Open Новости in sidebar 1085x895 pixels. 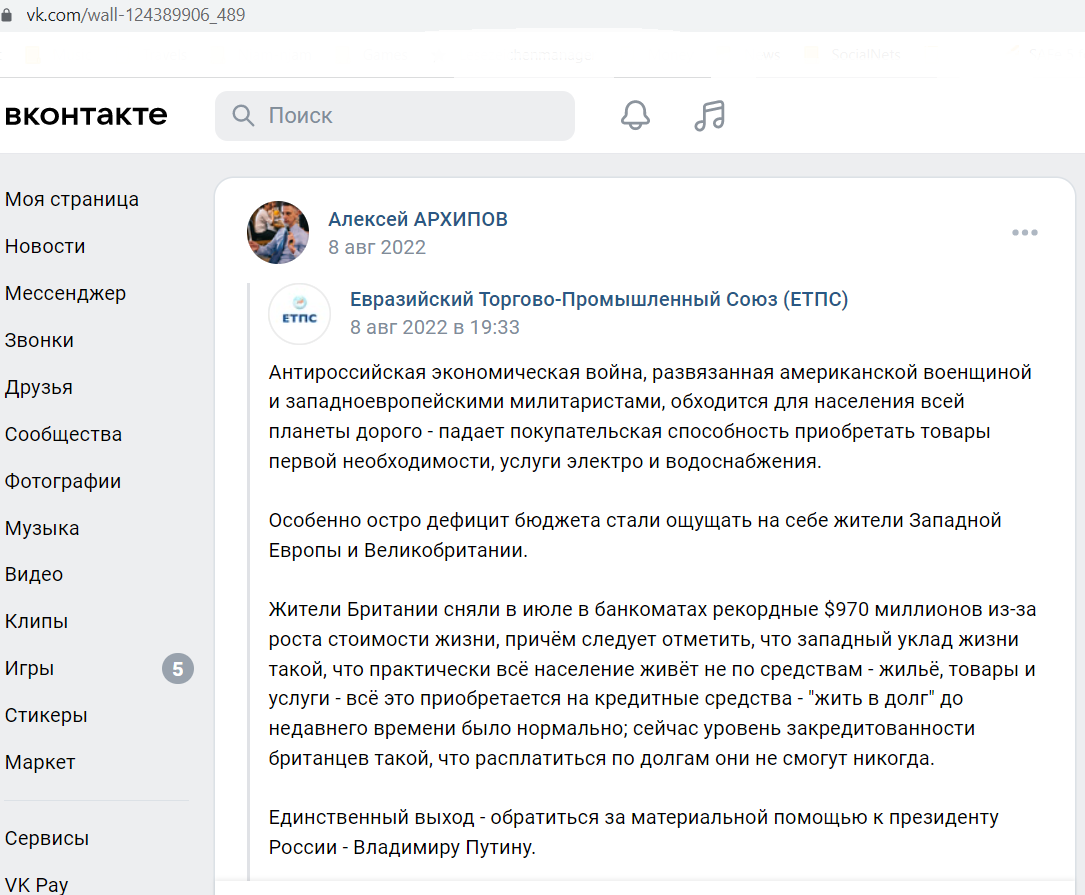point(45,246)
